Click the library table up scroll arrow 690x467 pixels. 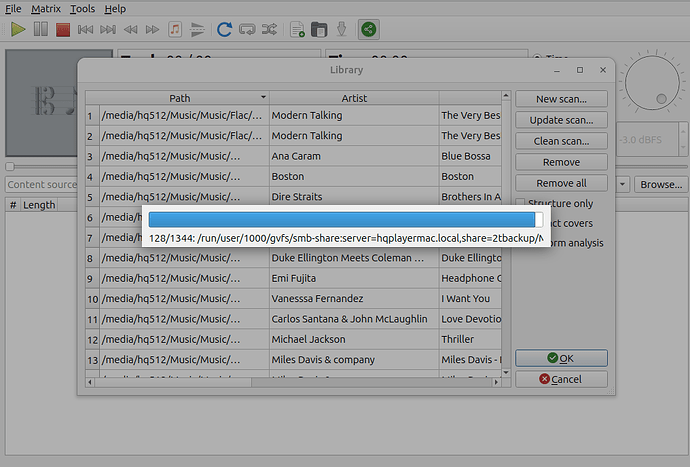pos(506,96)
